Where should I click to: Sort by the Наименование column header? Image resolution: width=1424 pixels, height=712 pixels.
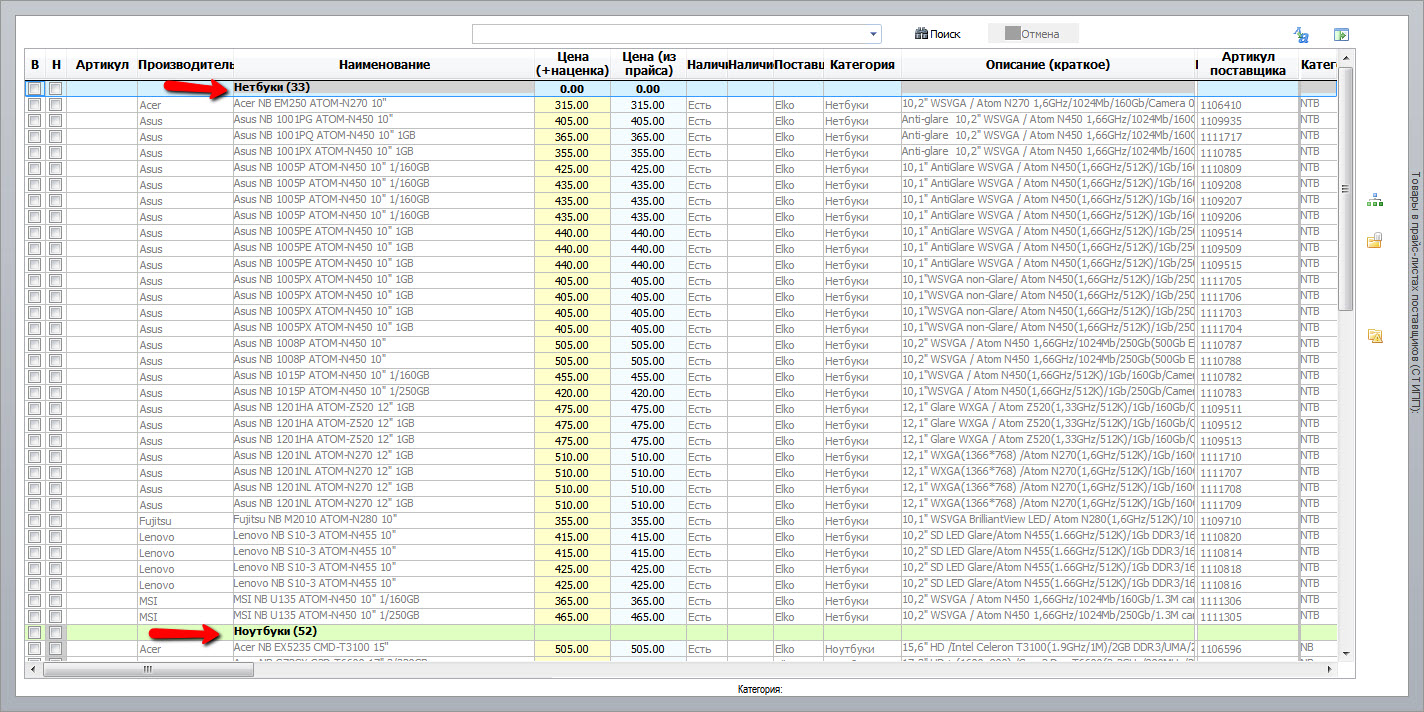tap(384, 65)
